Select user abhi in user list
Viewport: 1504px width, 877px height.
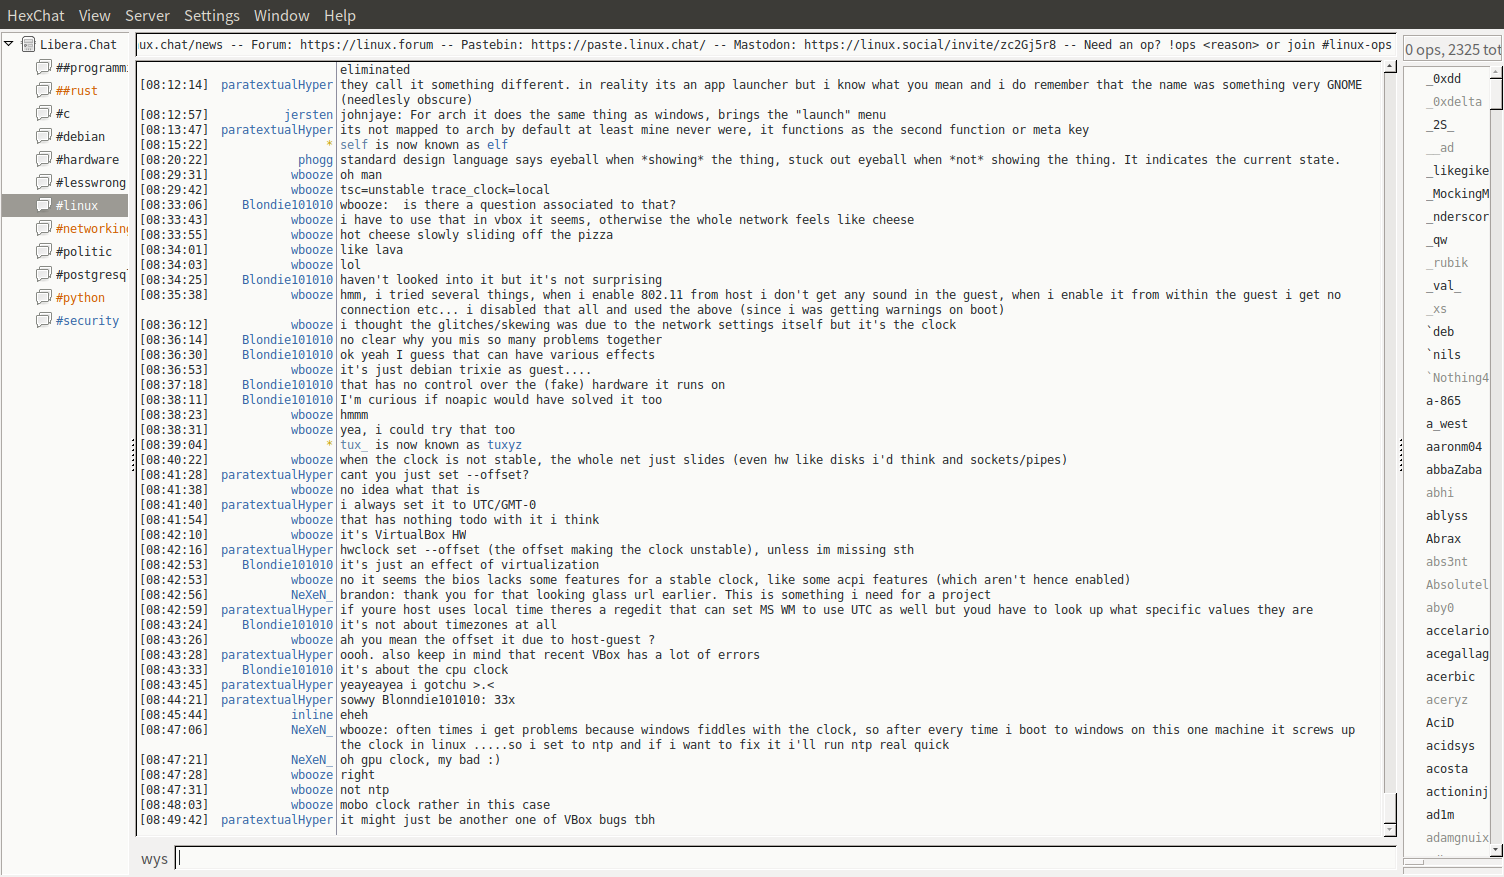pyautogui.click(x=1440, y=492)
